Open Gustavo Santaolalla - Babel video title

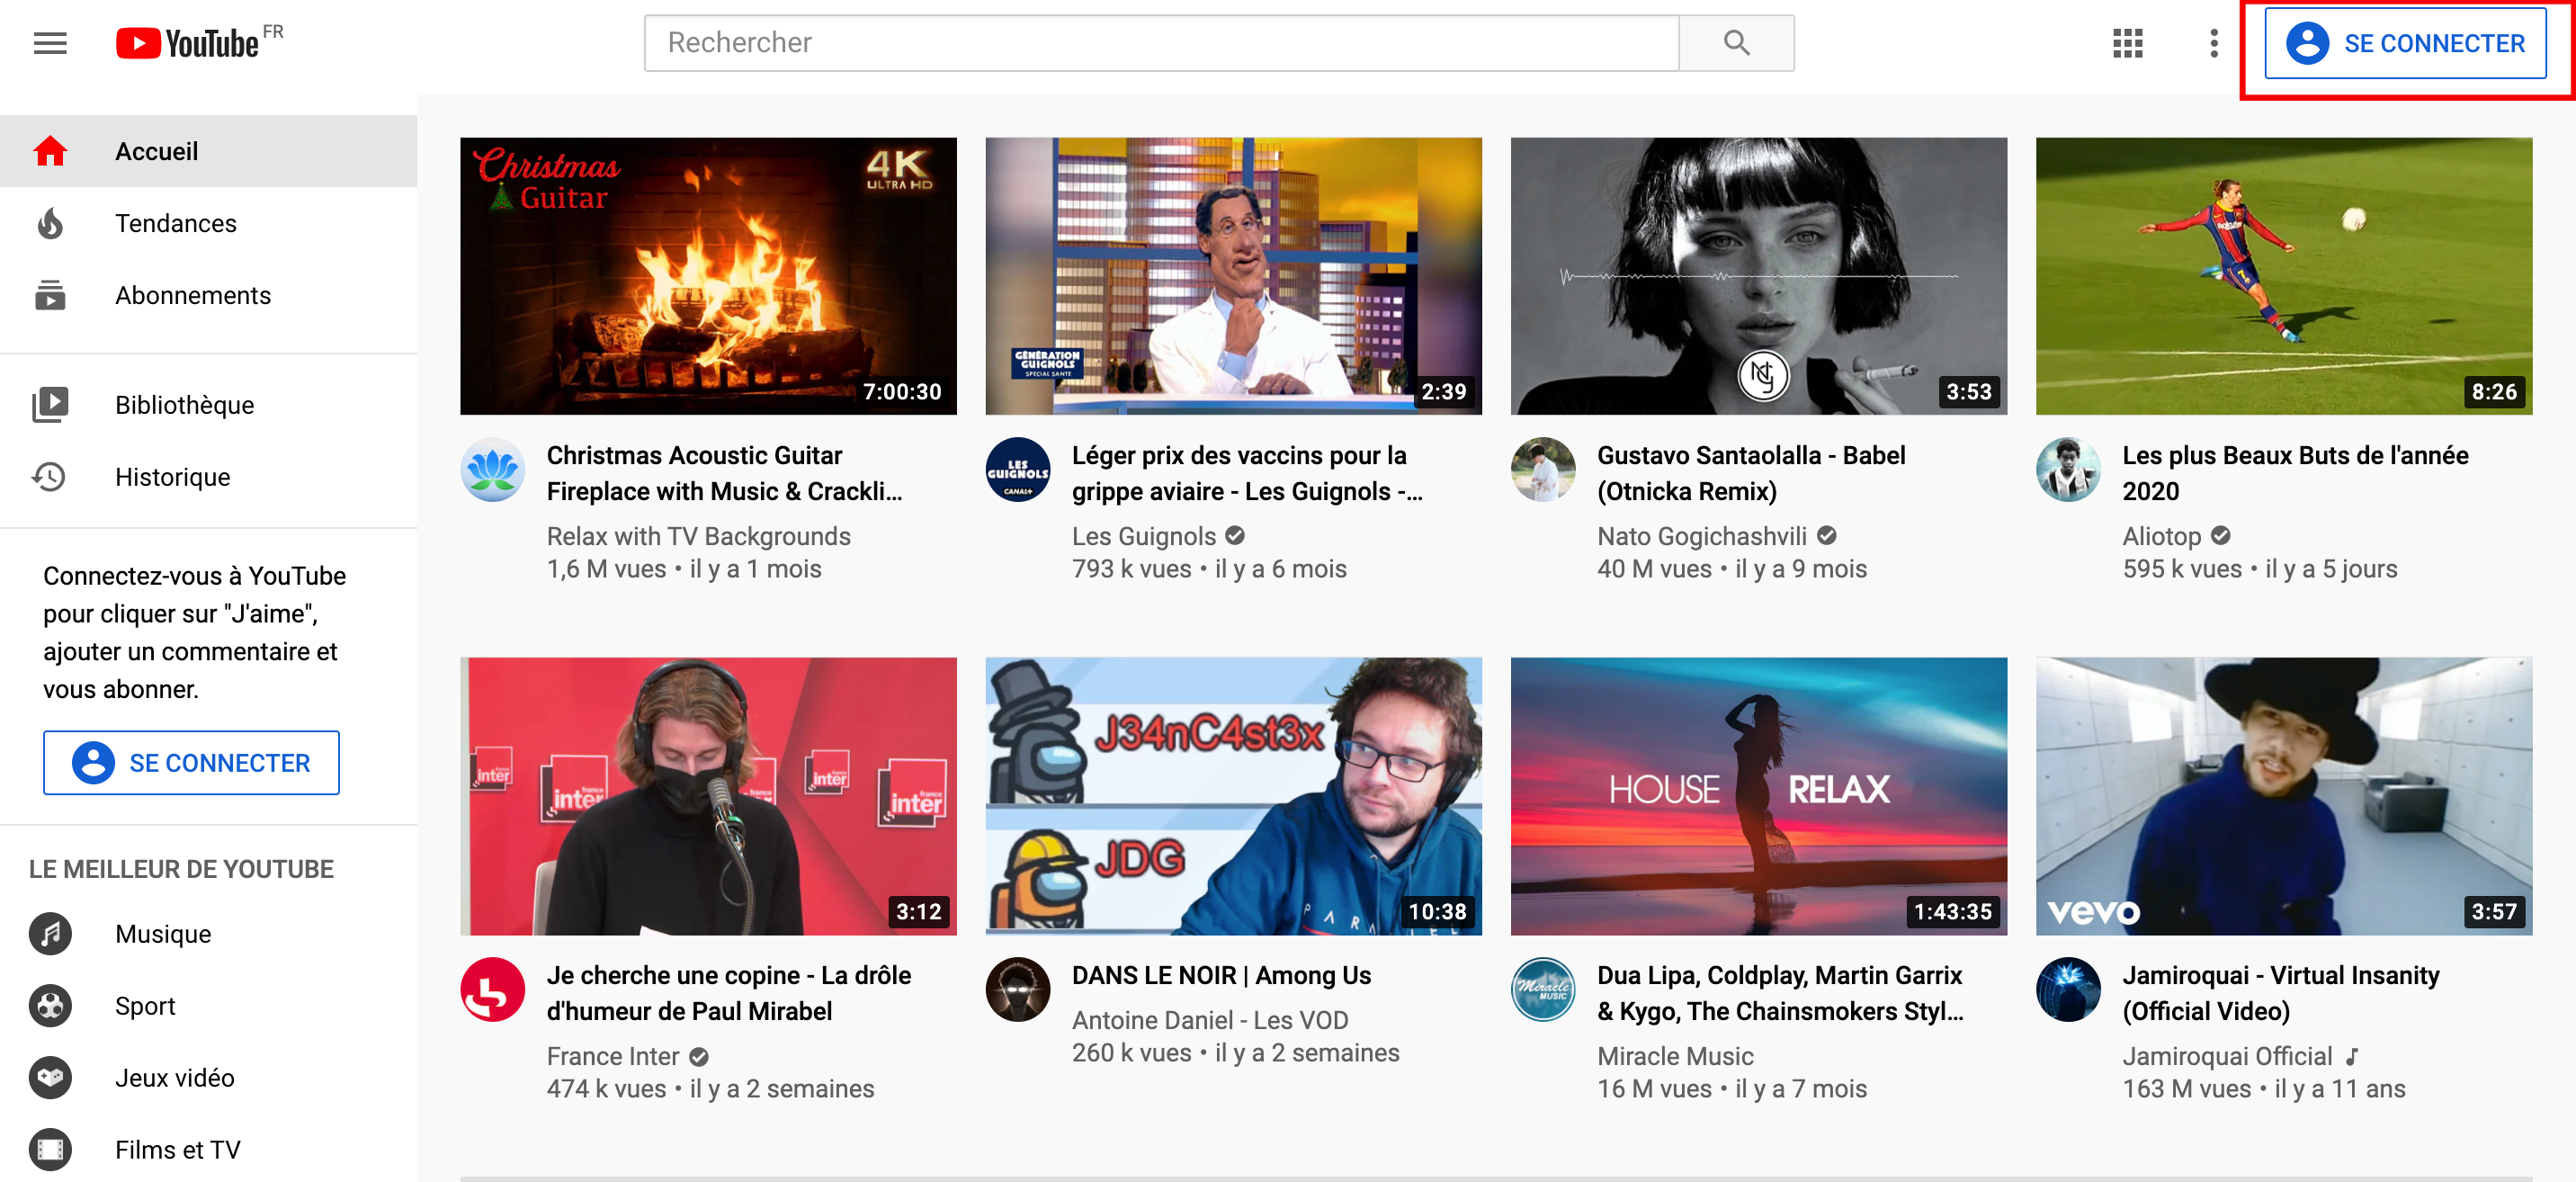pyautogui.click(x=1751, y=473)
